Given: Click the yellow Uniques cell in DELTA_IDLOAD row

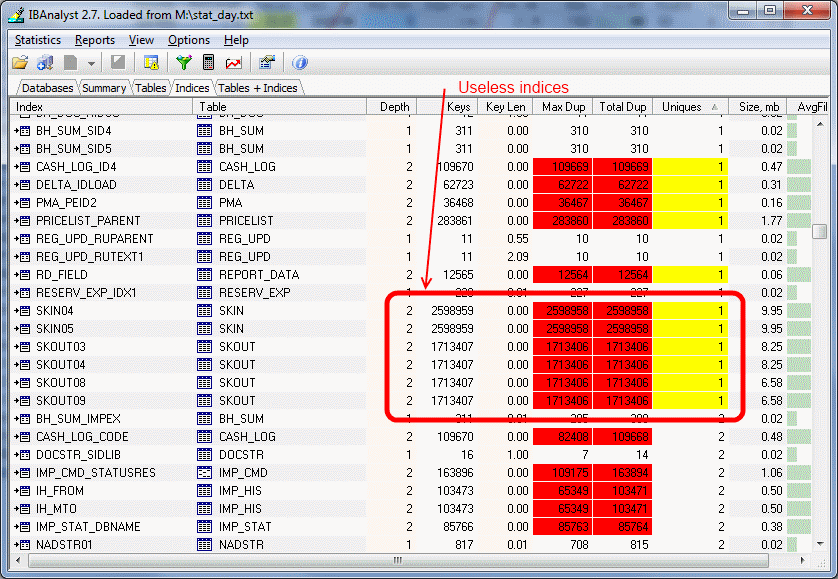Looking at the screenshot, I should point(690,185).
